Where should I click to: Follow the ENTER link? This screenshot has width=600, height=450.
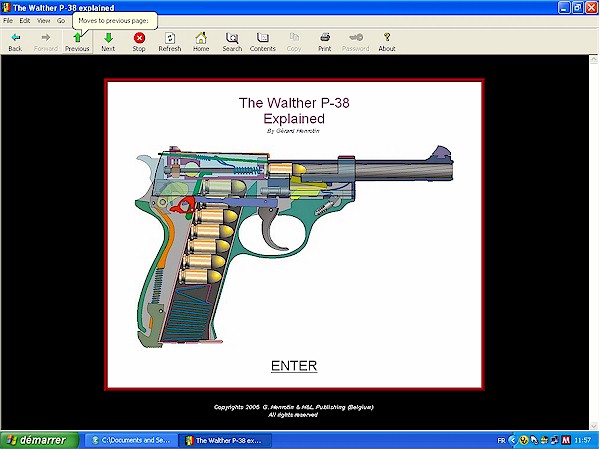[294, 366]
